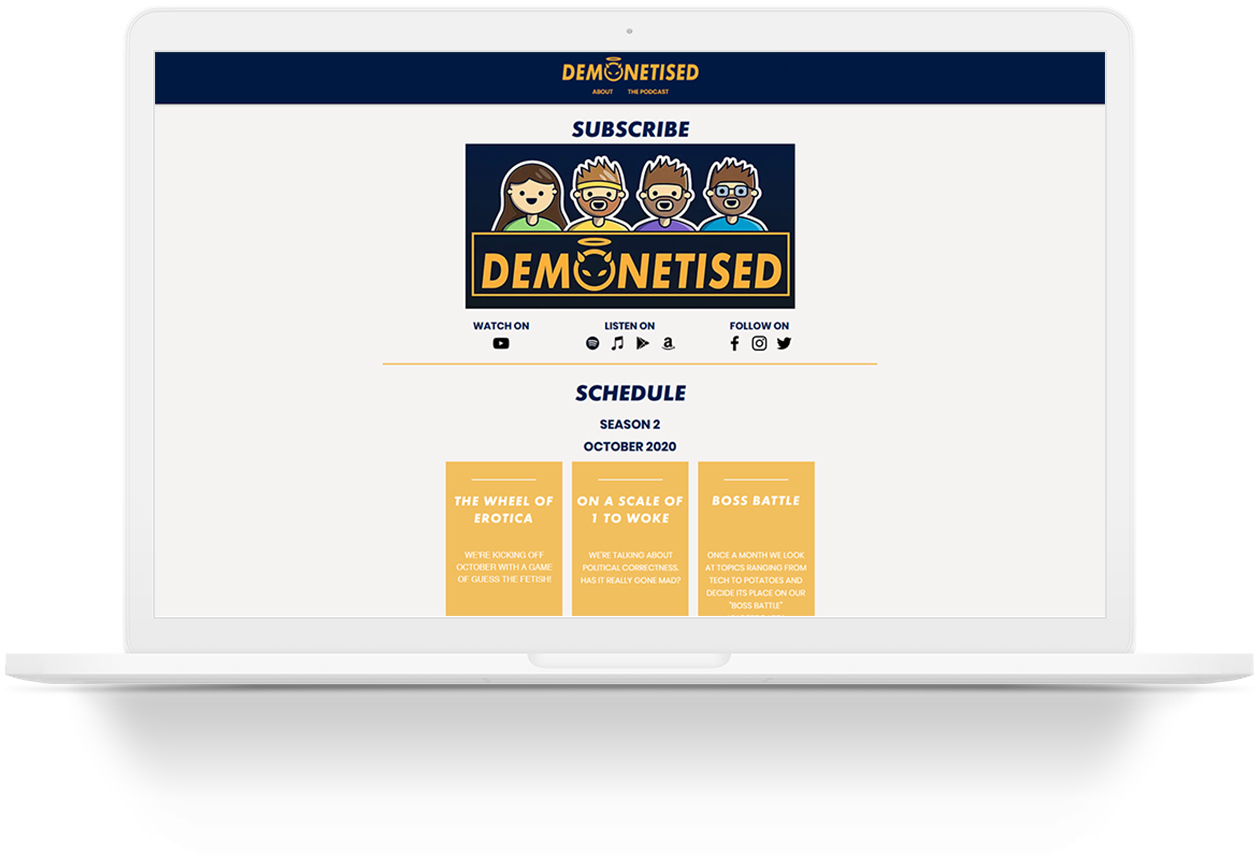This screenshot has height=867, width=1260.
Task: Select the Spotify icon under Listen On
Action: point(592,342)
